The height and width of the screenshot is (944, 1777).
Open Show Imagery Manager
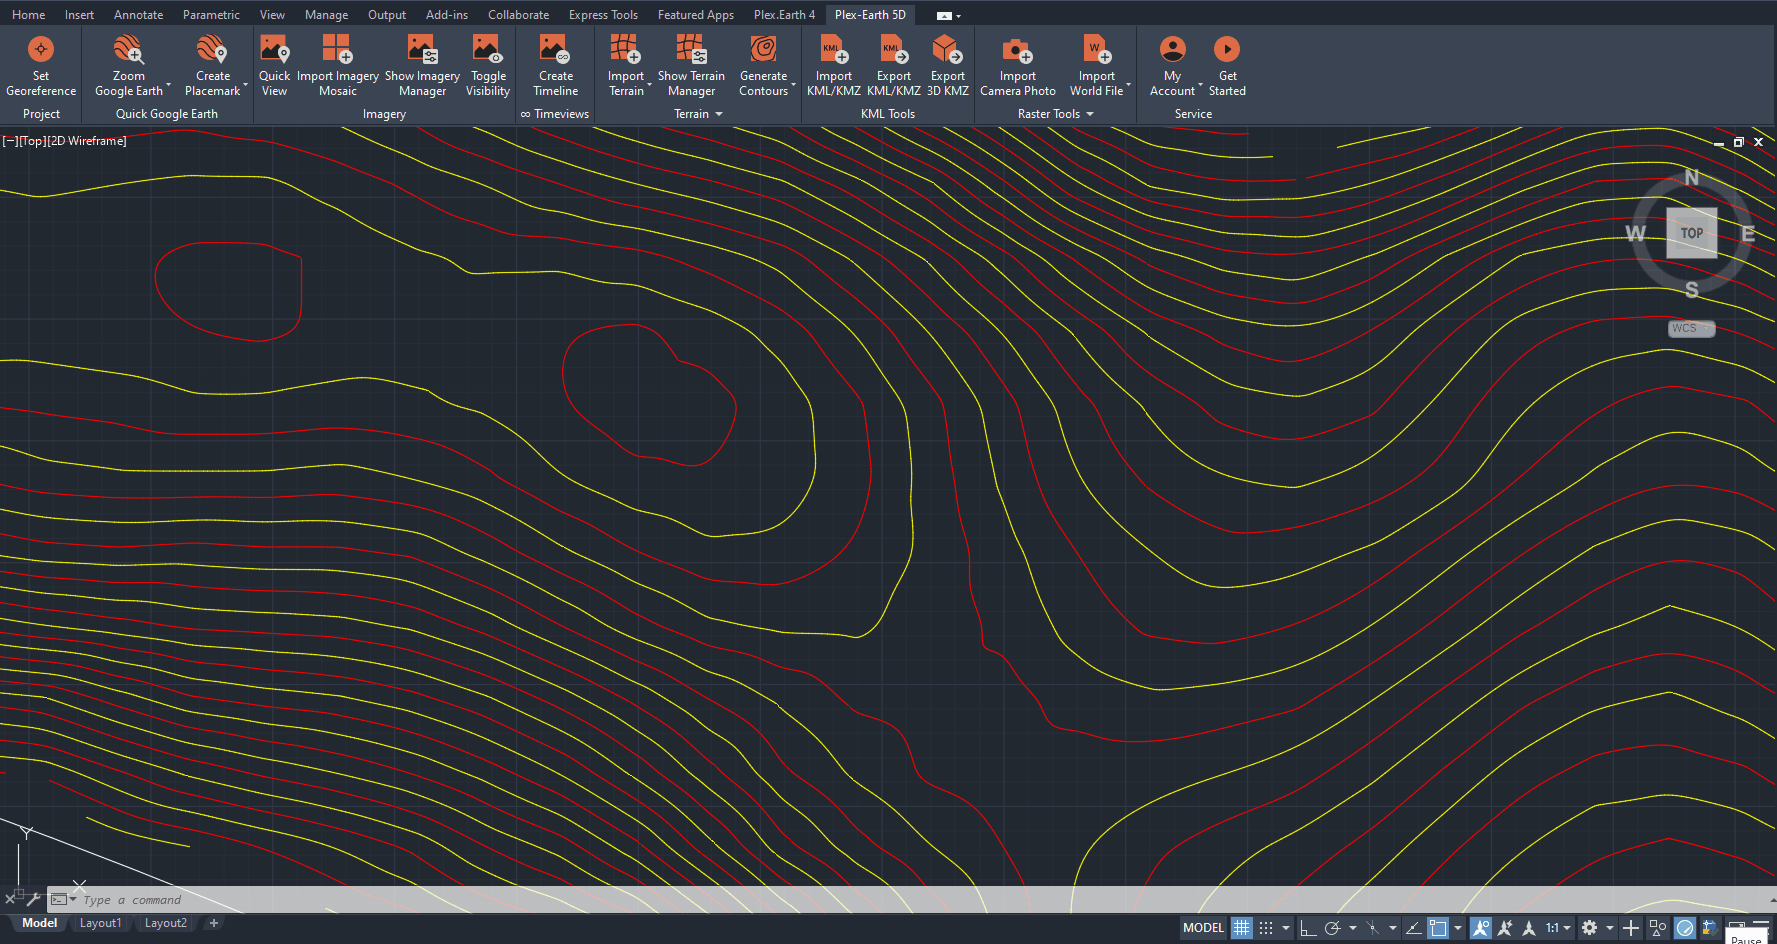tap(422, 66)
